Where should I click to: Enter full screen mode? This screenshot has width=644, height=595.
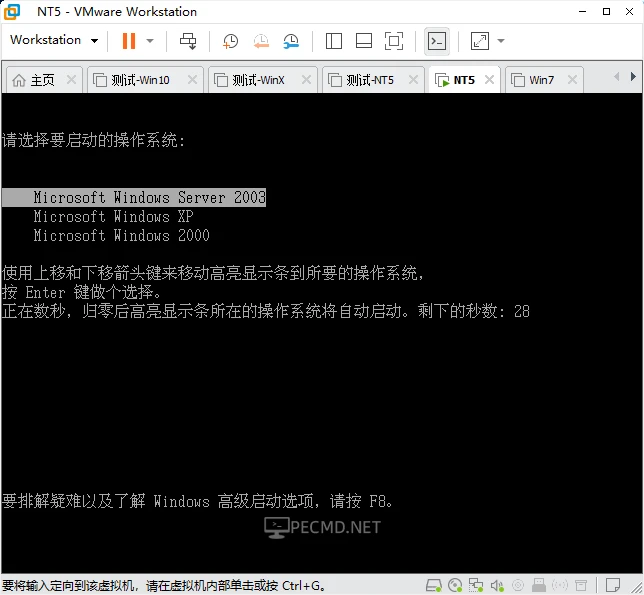393,41
